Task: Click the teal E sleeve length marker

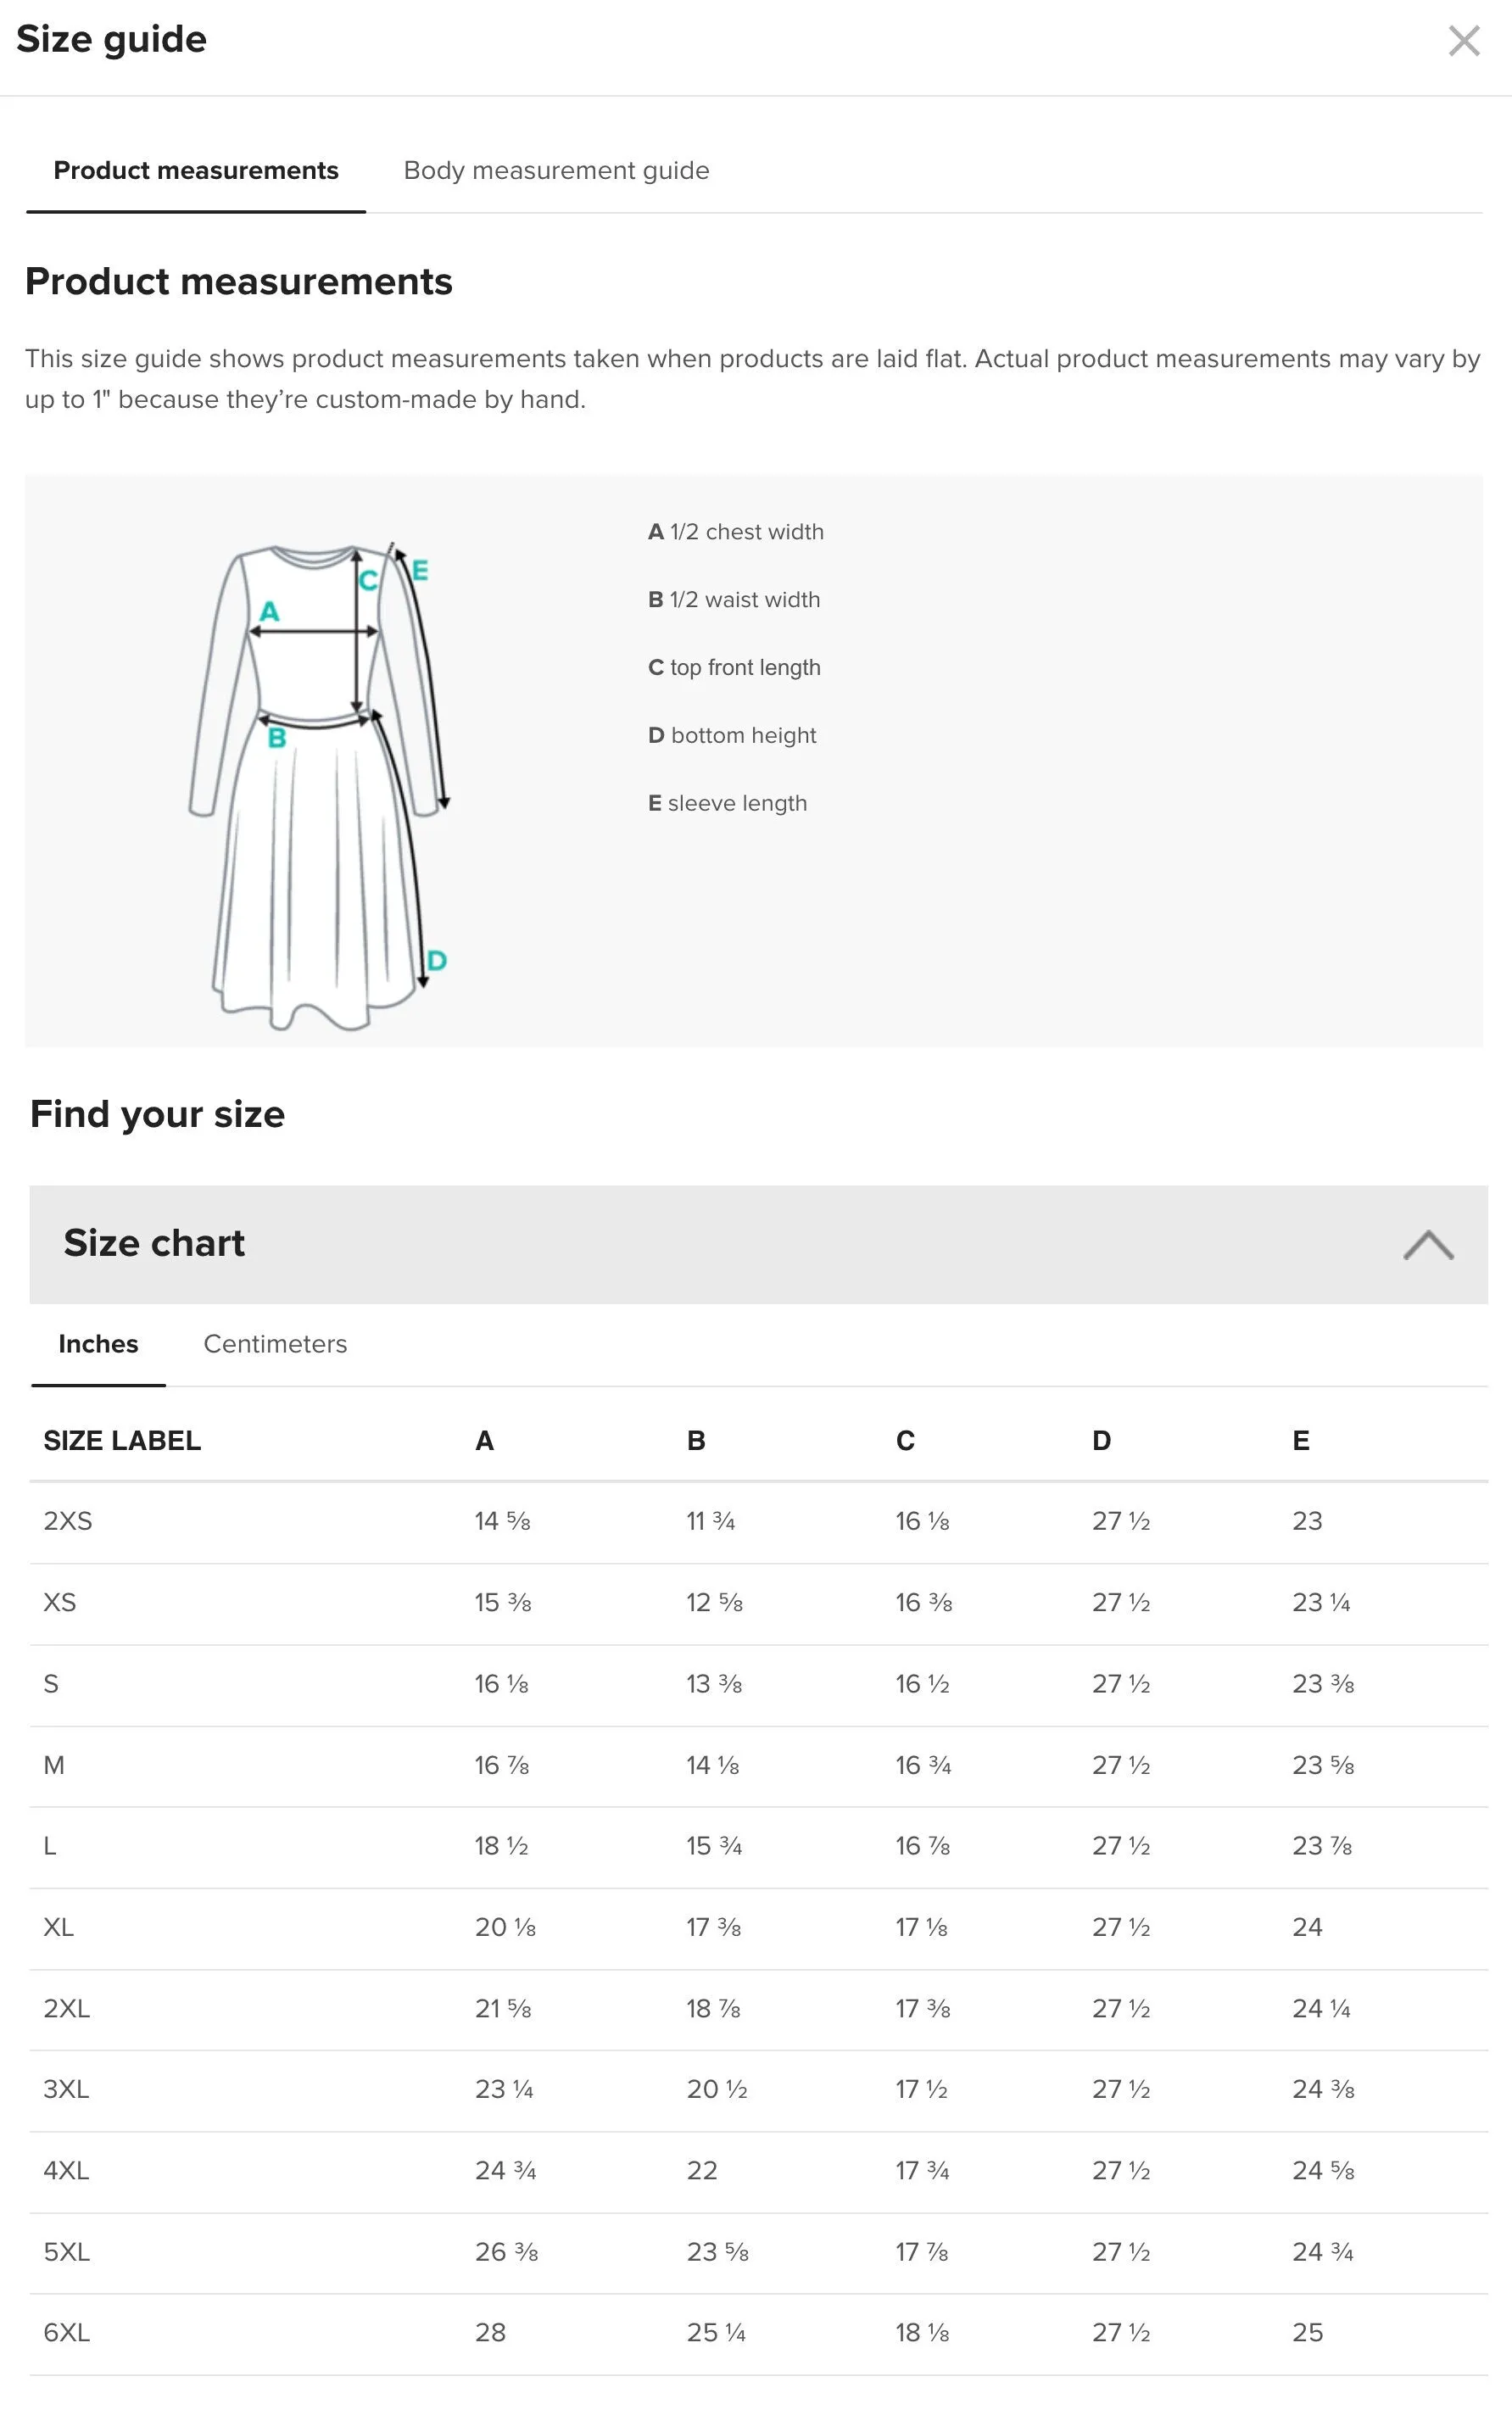Action: click(x=420, y=570)
